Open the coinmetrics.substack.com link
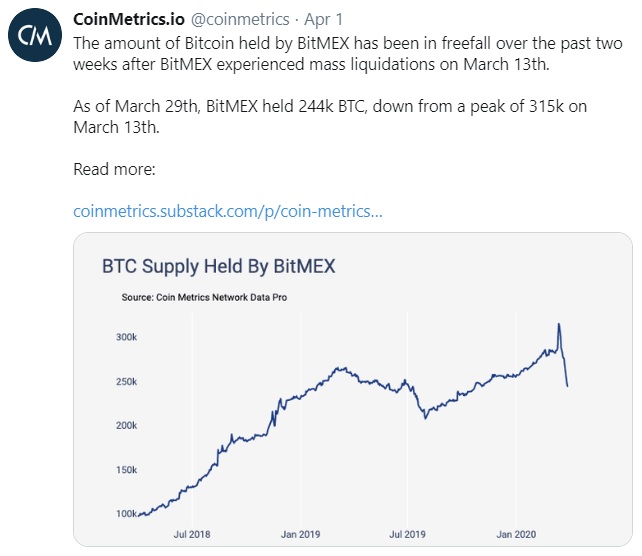642x556 pixels. pos(227,211)
